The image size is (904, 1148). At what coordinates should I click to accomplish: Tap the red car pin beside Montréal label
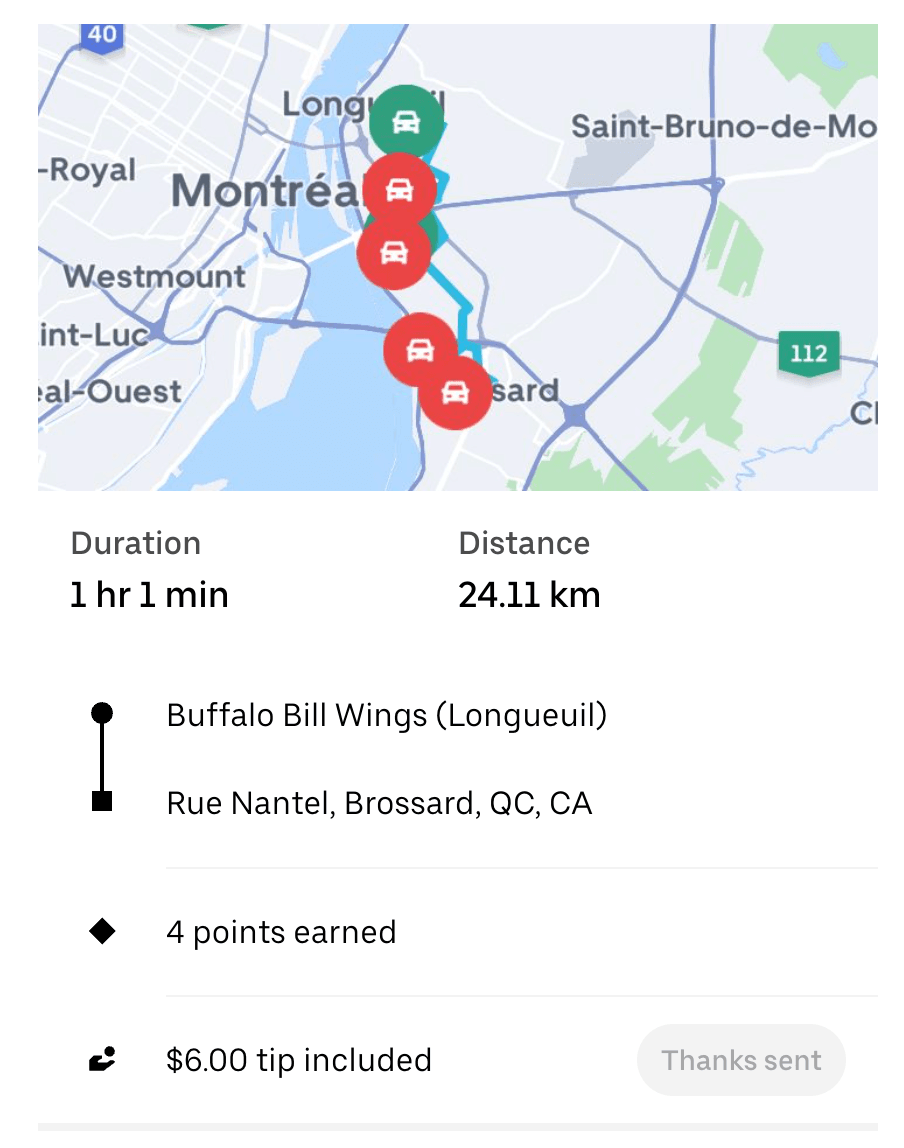tap(399, 188)
